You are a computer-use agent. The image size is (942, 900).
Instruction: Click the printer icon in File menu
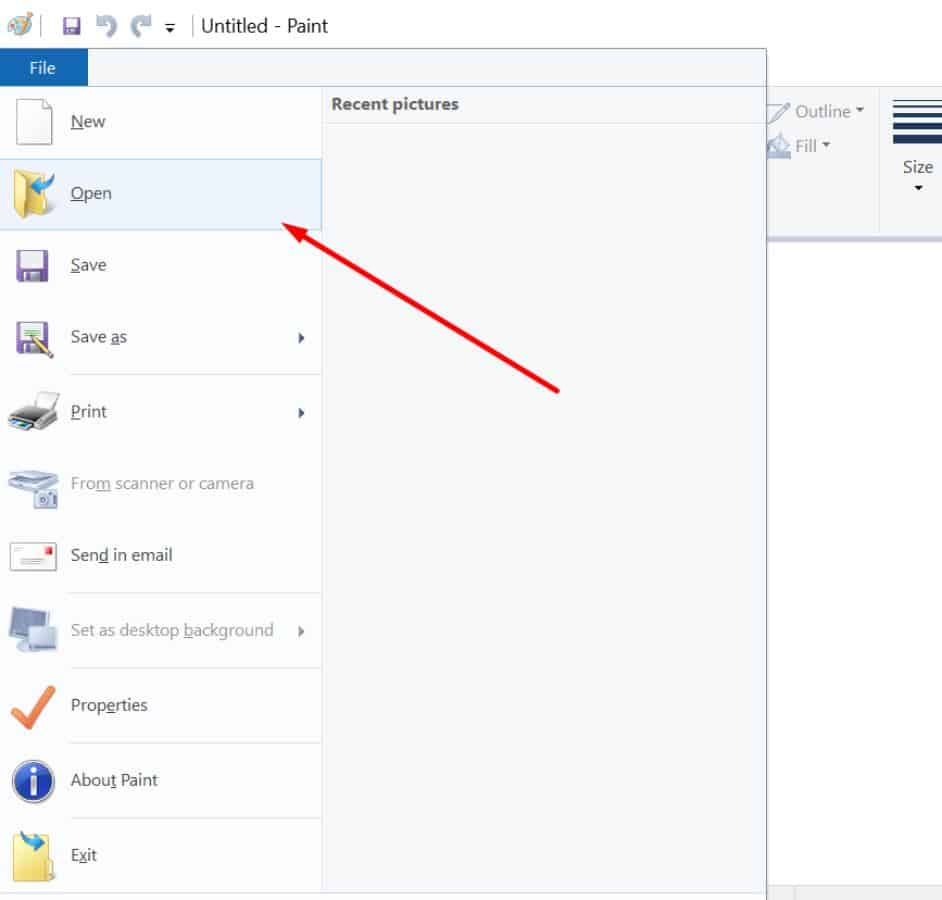point(33,411)
